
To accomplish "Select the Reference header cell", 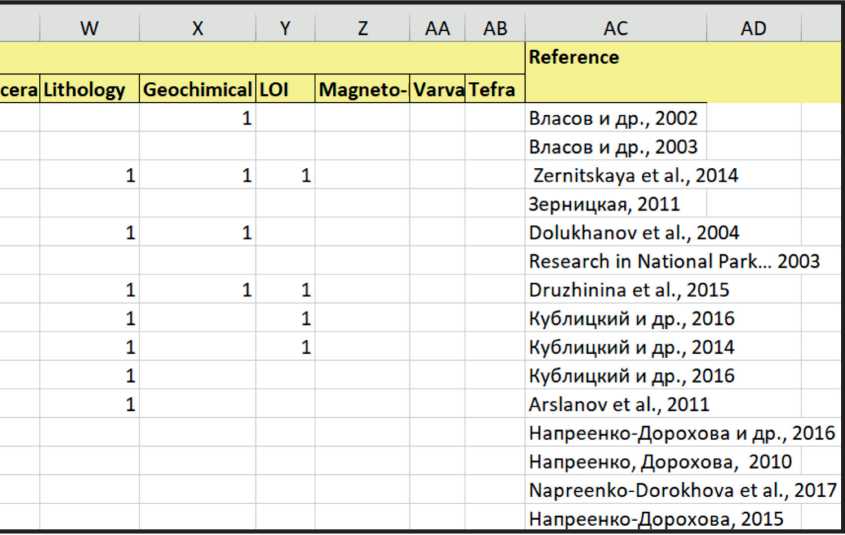I will pos(574,57).
